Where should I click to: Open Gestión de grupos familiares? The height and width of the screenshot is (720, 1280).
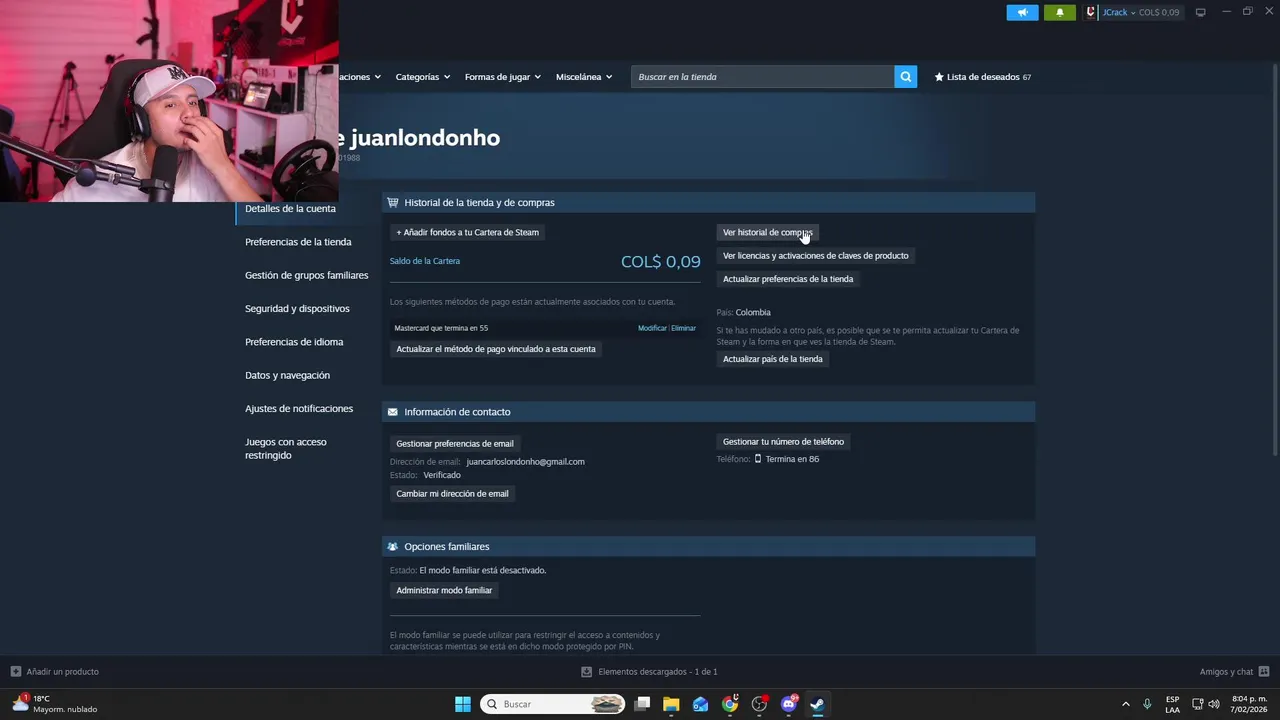(x=306, y=275)
